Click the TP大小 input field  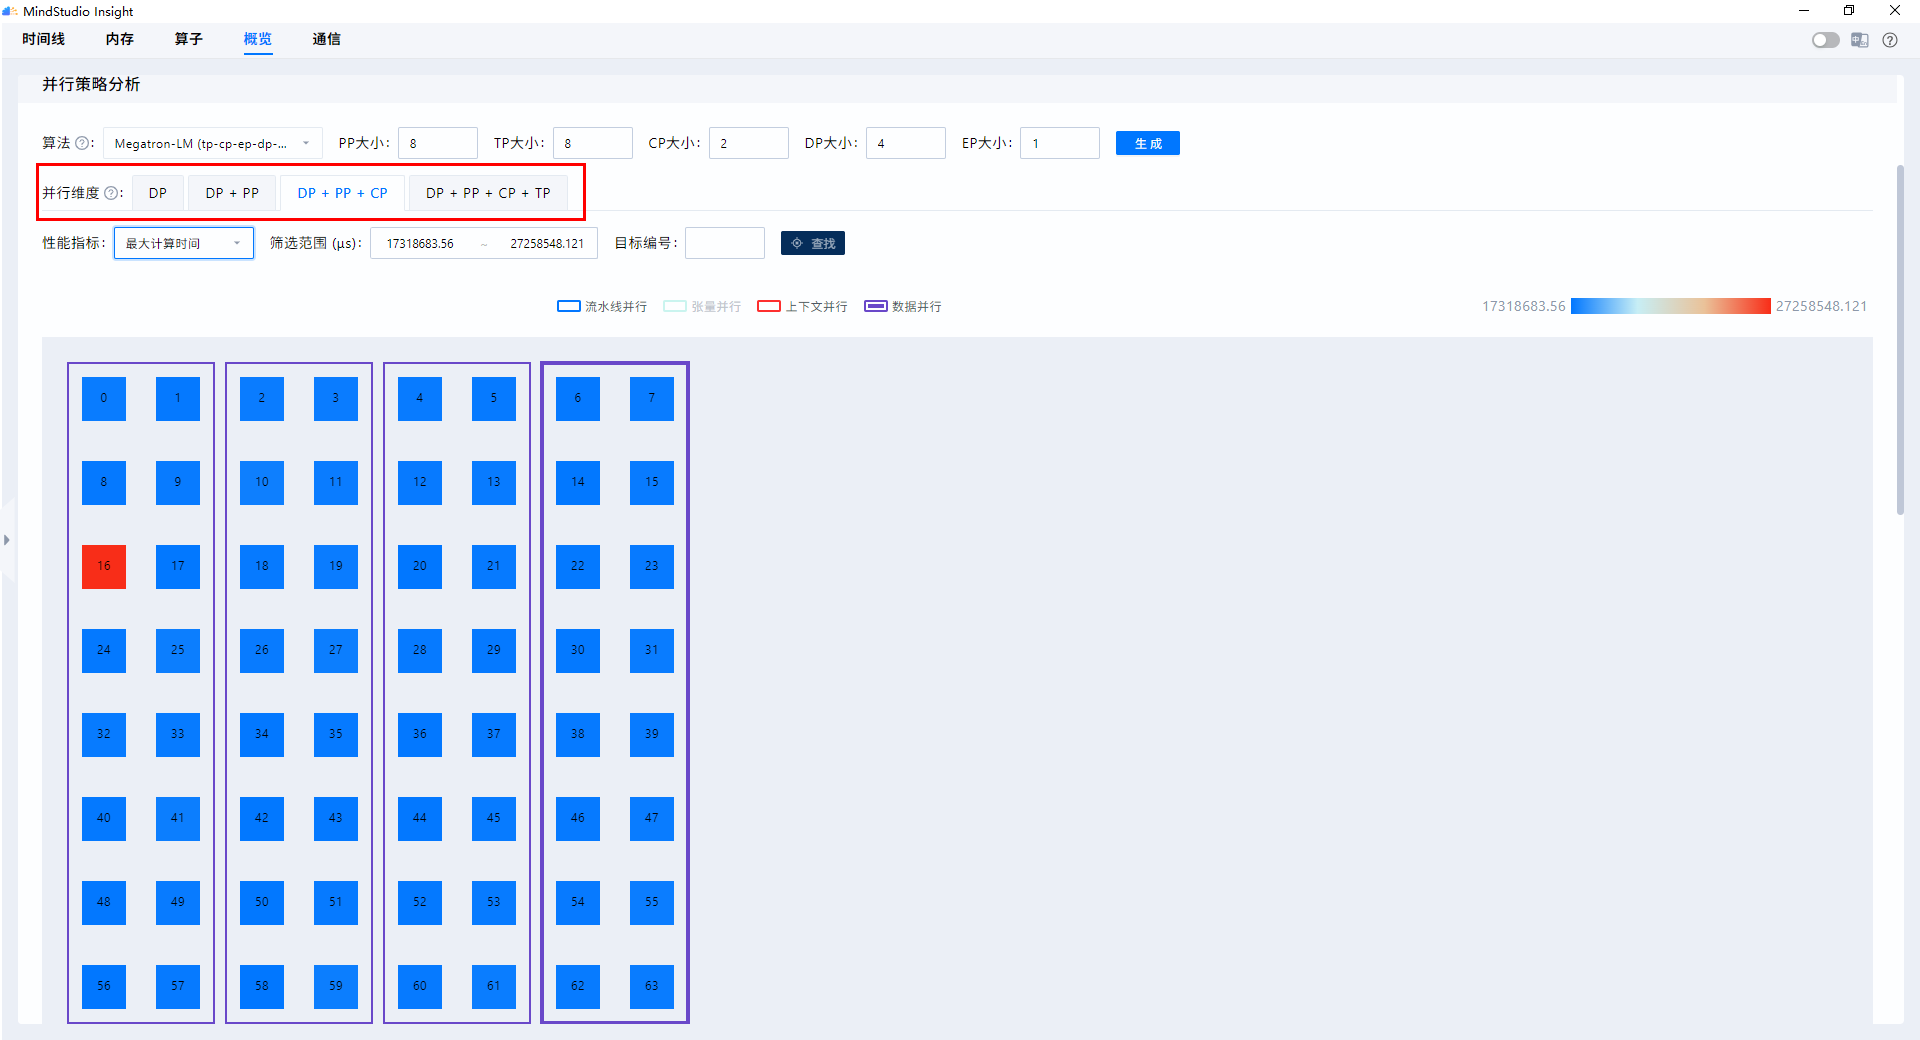[x=593, y=143]
